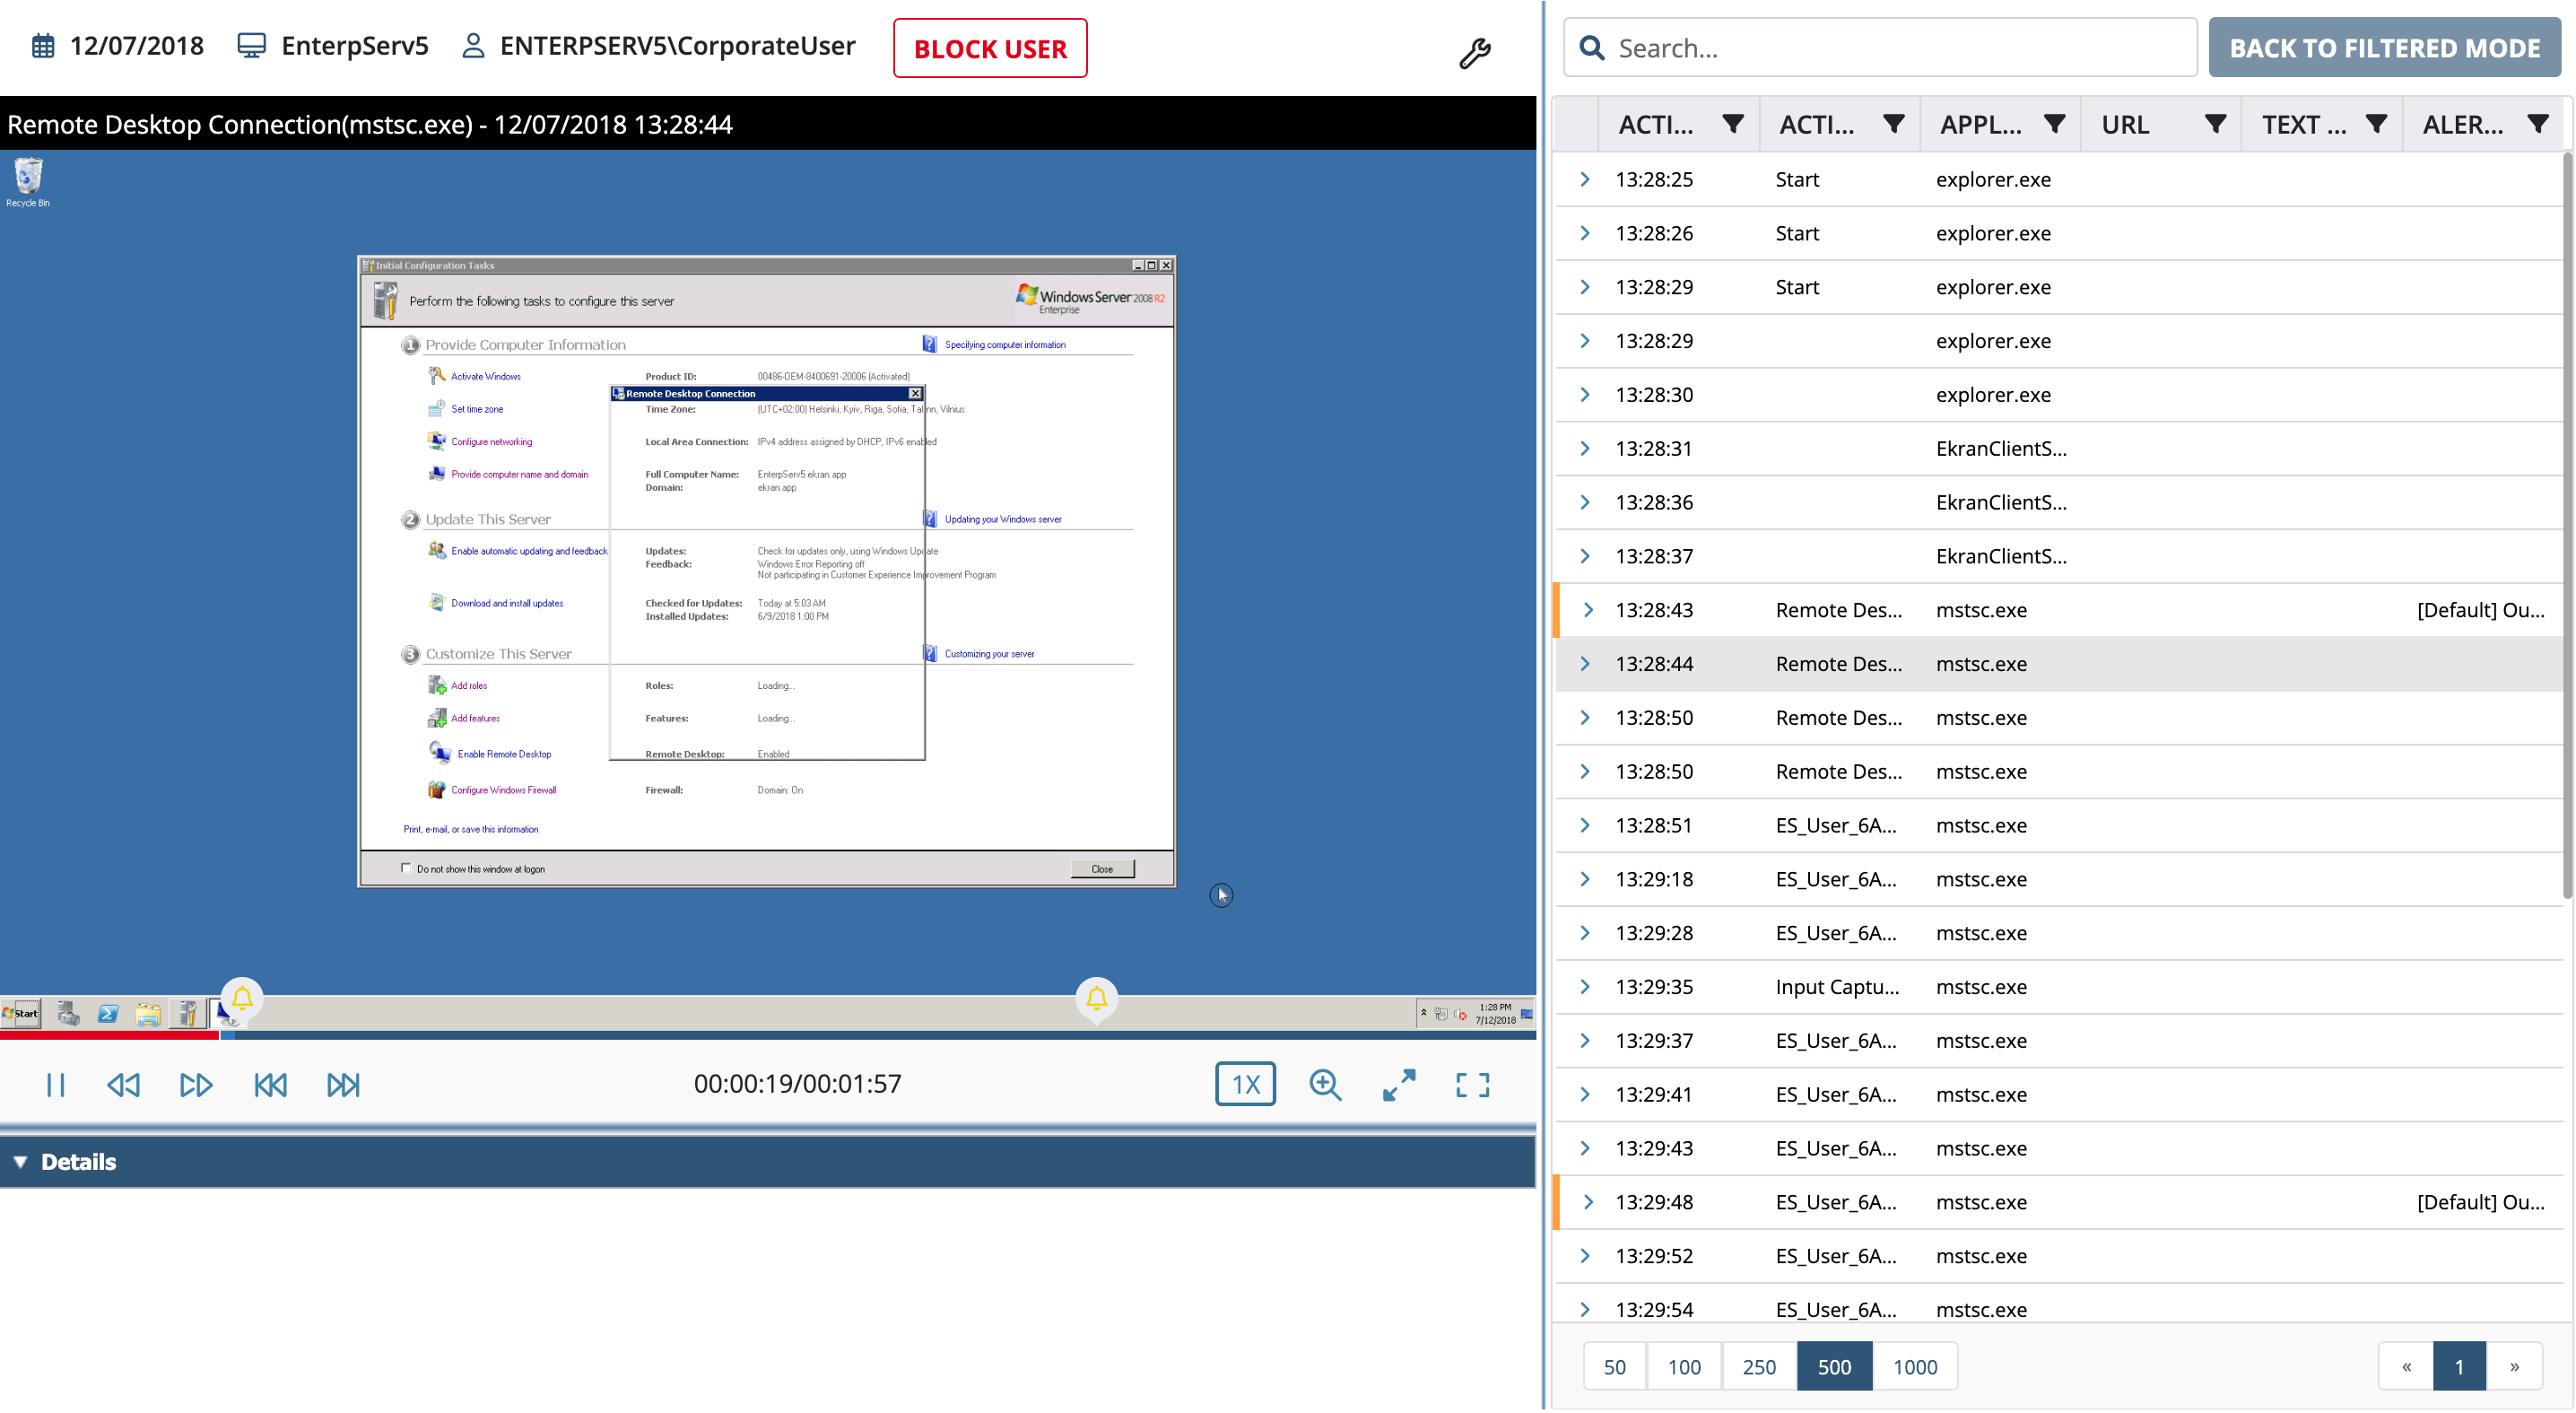Image resolution: width=2576 pixels, height=1413 pixels.
Task: Click the recorded PowerShell taskbar icon
Action: point(108,1014)
